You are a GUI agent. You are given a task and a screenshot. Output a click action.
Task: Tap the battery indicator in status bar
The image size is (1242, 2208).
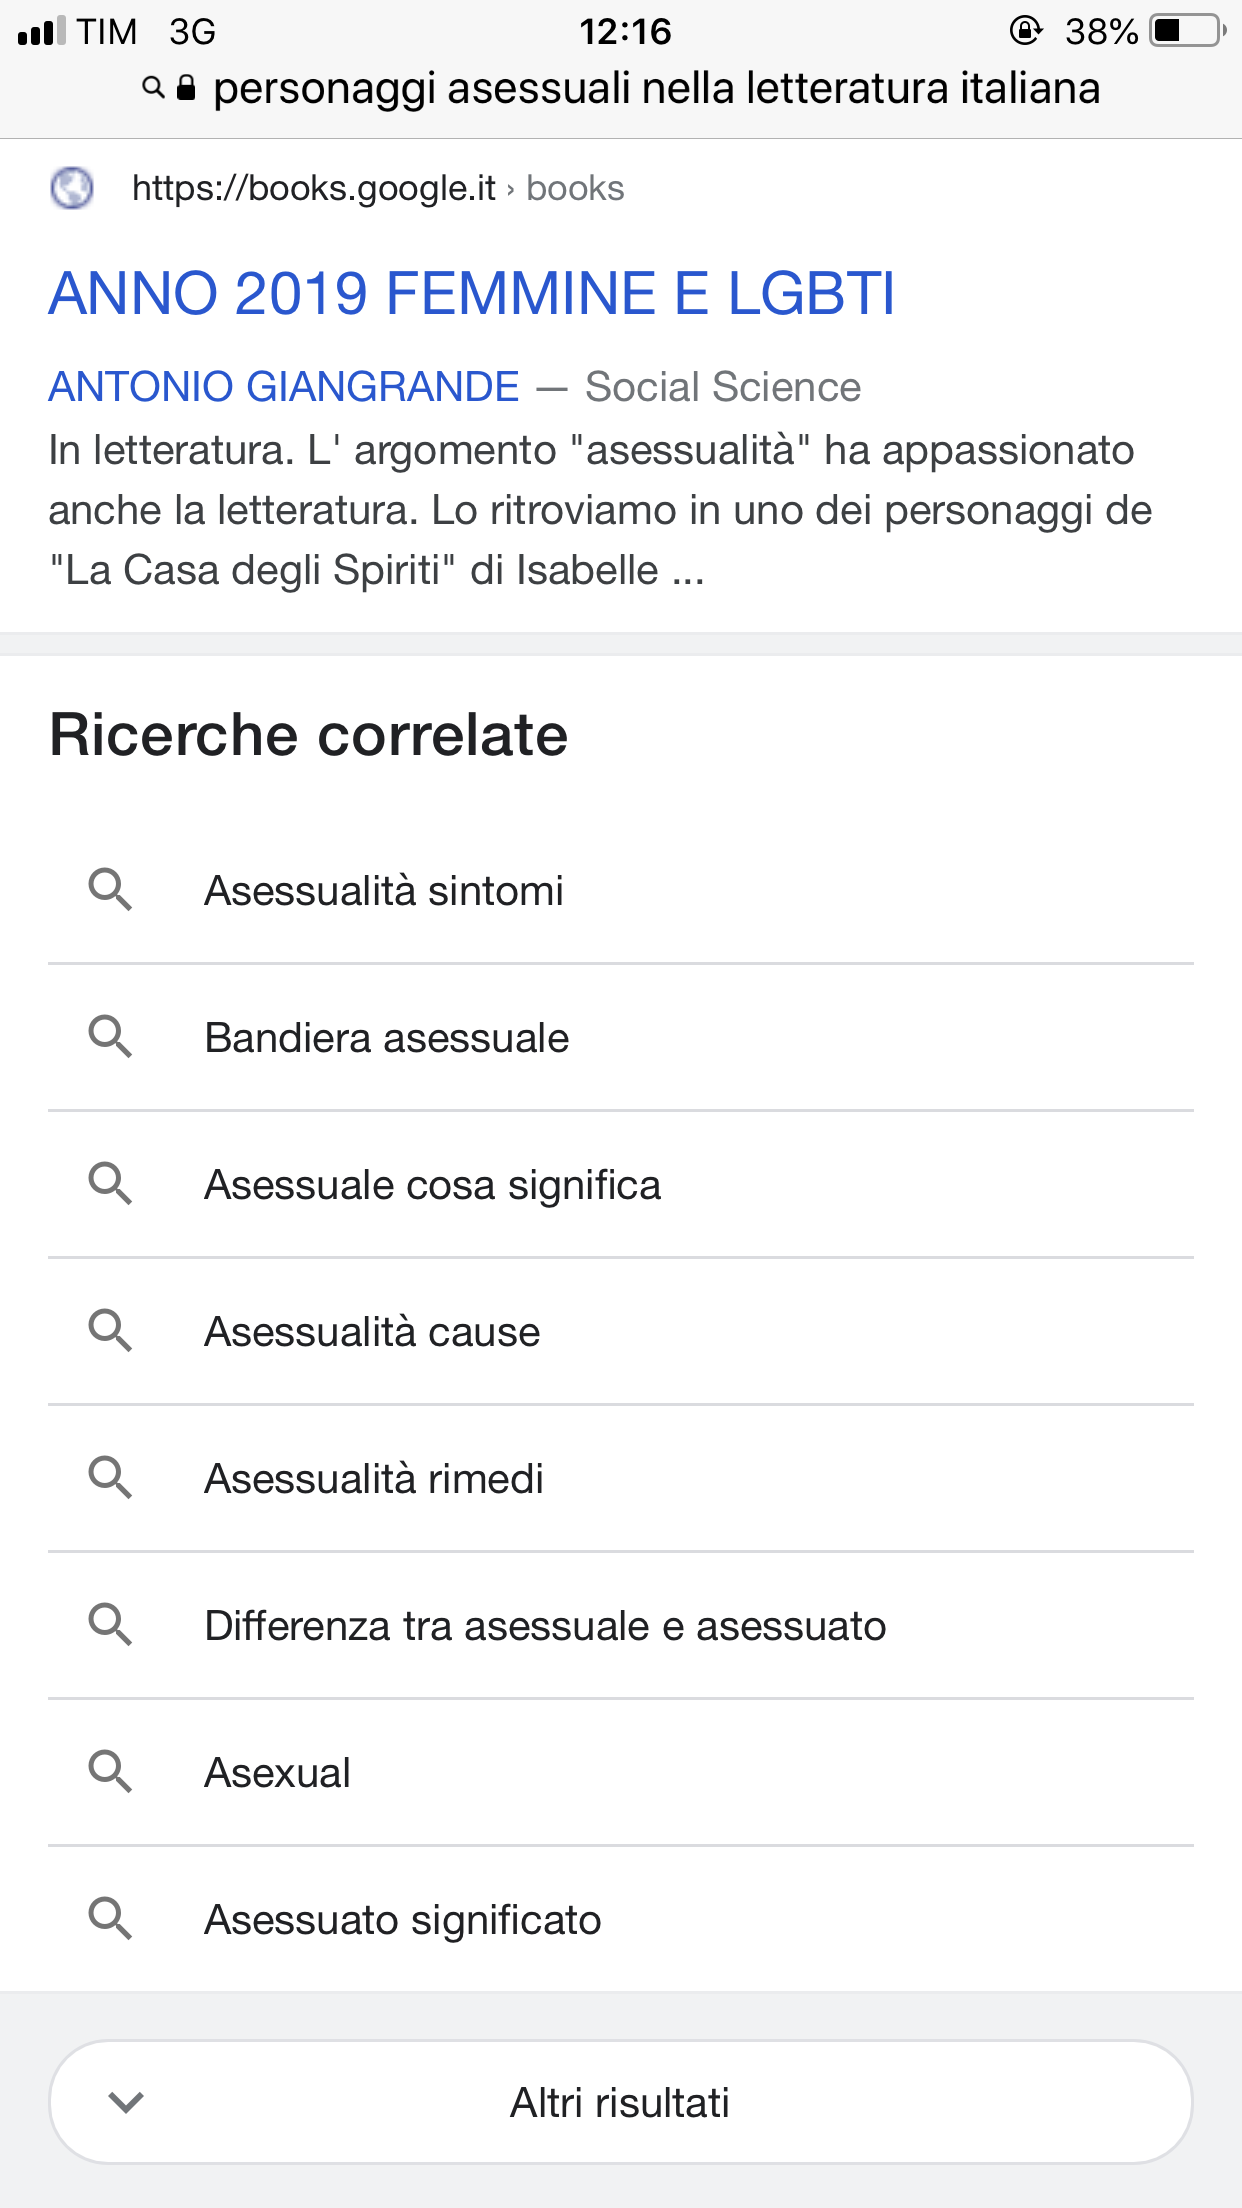coord(1188,31)
